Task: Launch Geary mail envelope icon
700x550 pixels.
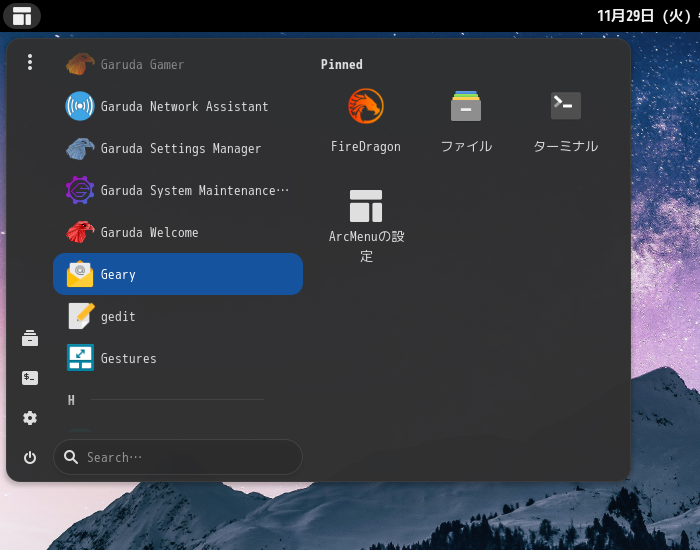Action: pos(80,274)
